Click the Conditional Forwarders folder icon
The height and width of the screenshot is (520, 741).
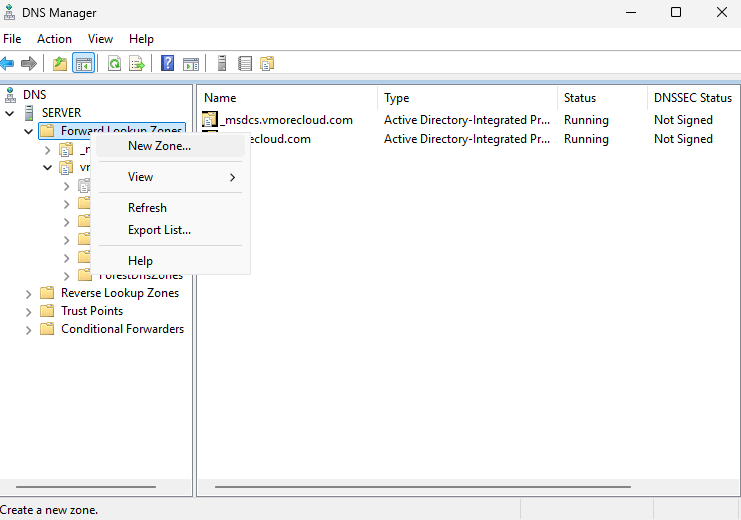[47, 329]
